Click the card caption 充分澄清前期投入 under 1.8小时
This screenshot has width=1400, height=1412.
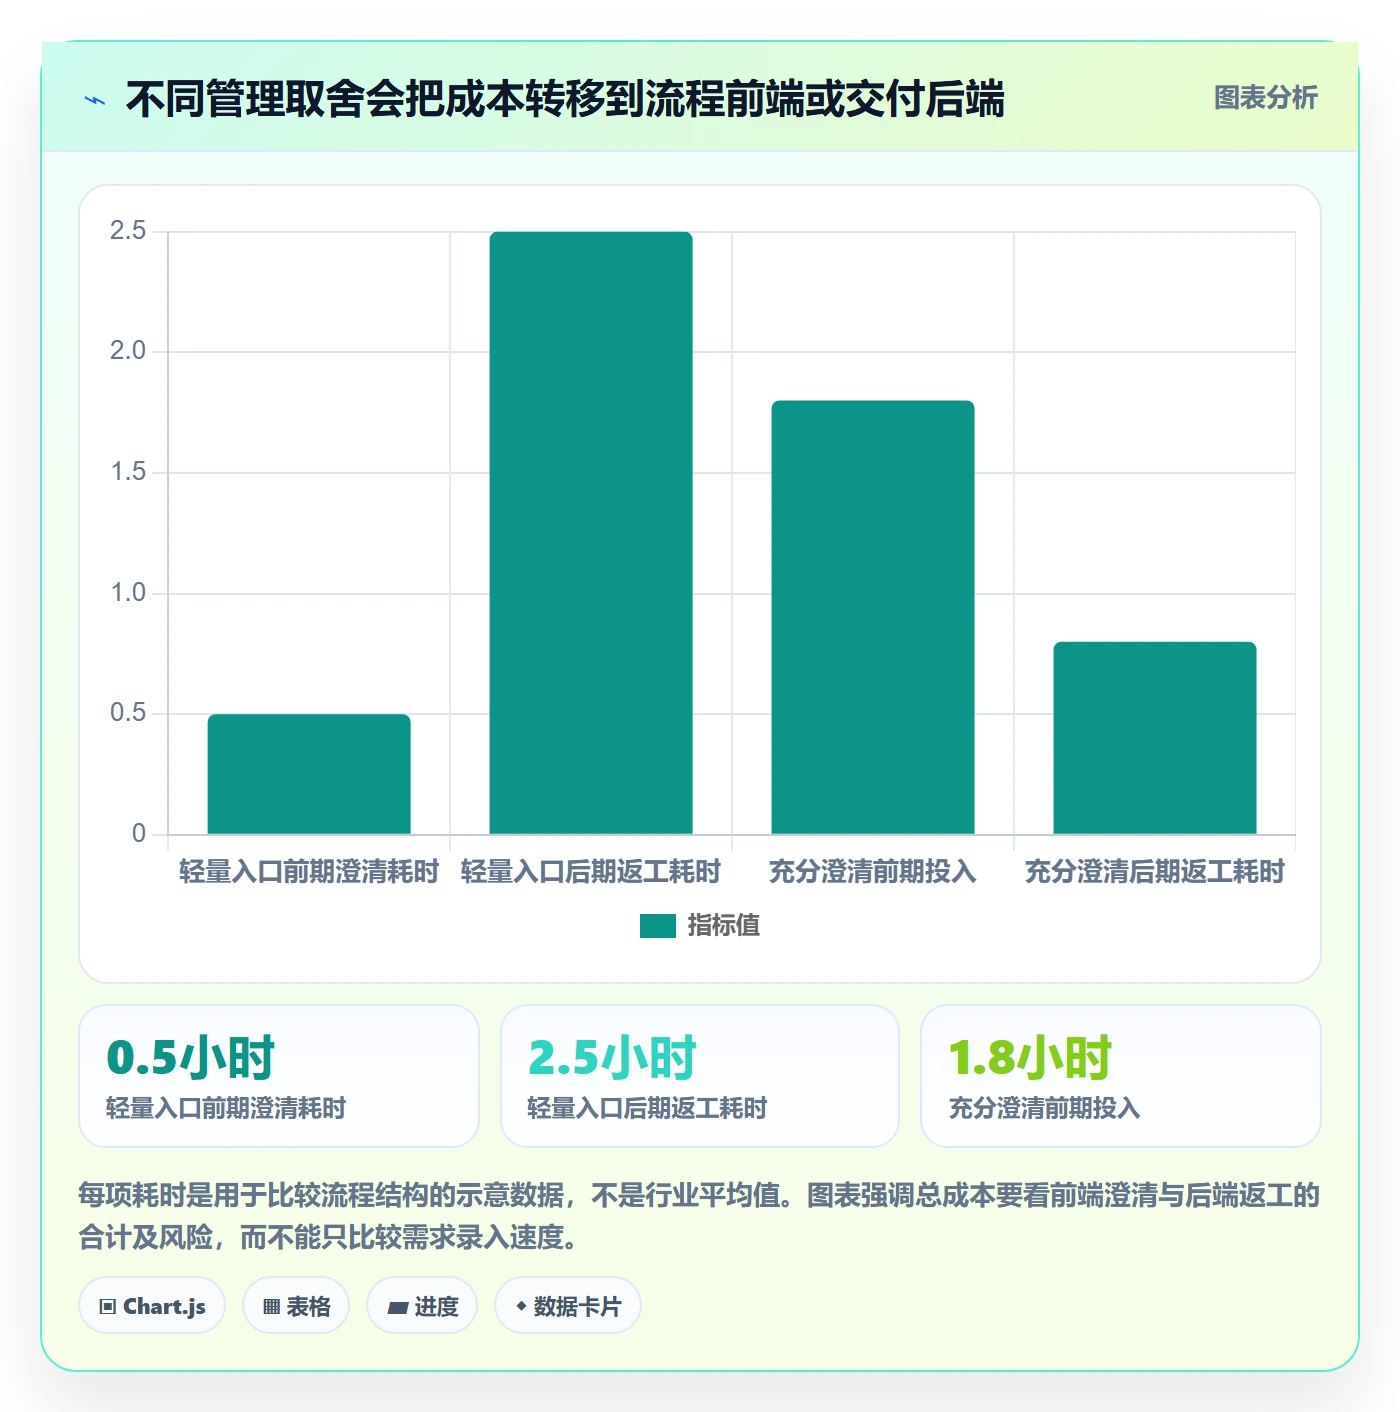pyautogui.click(x=1044, y=1108)
